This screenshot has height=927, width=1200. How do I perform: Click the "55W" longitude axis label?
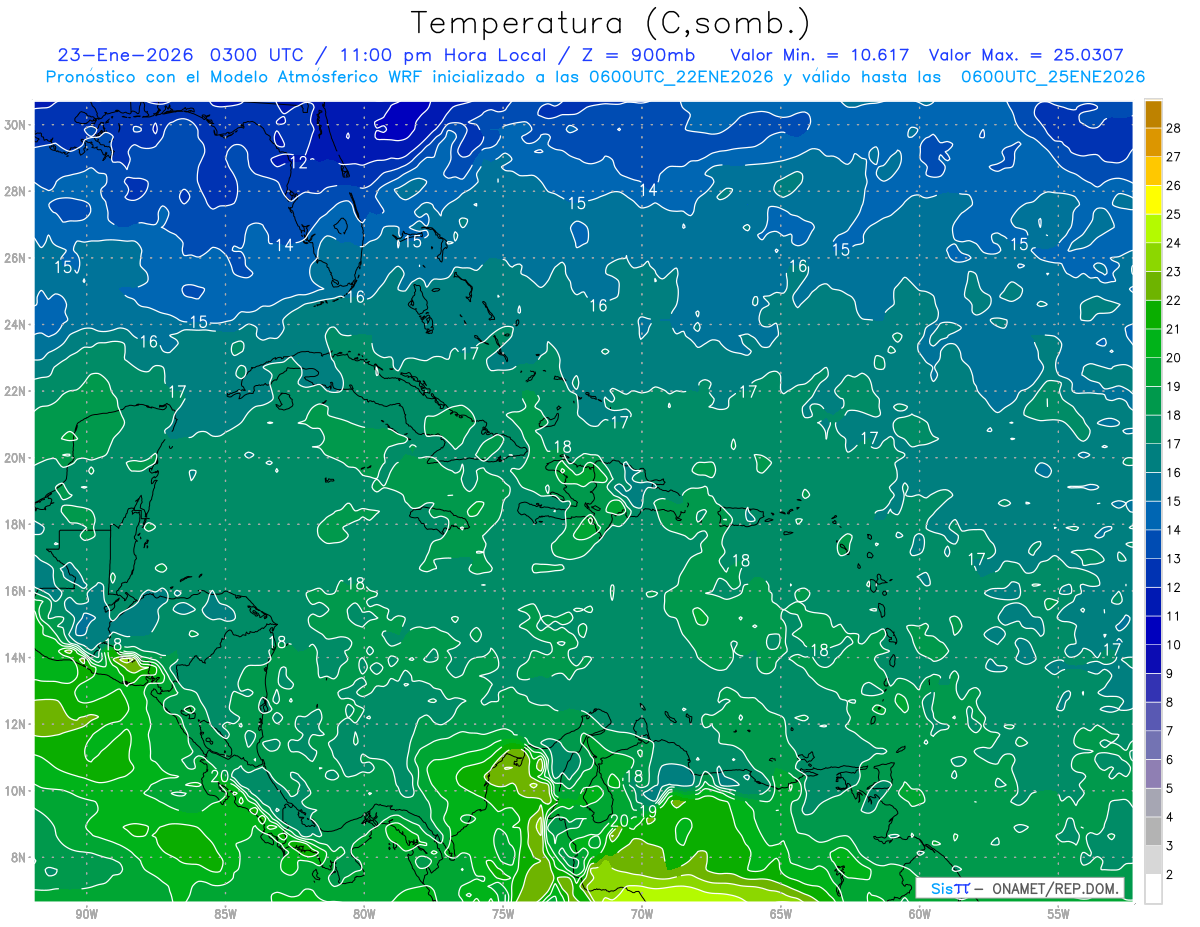pos(1059,915)
